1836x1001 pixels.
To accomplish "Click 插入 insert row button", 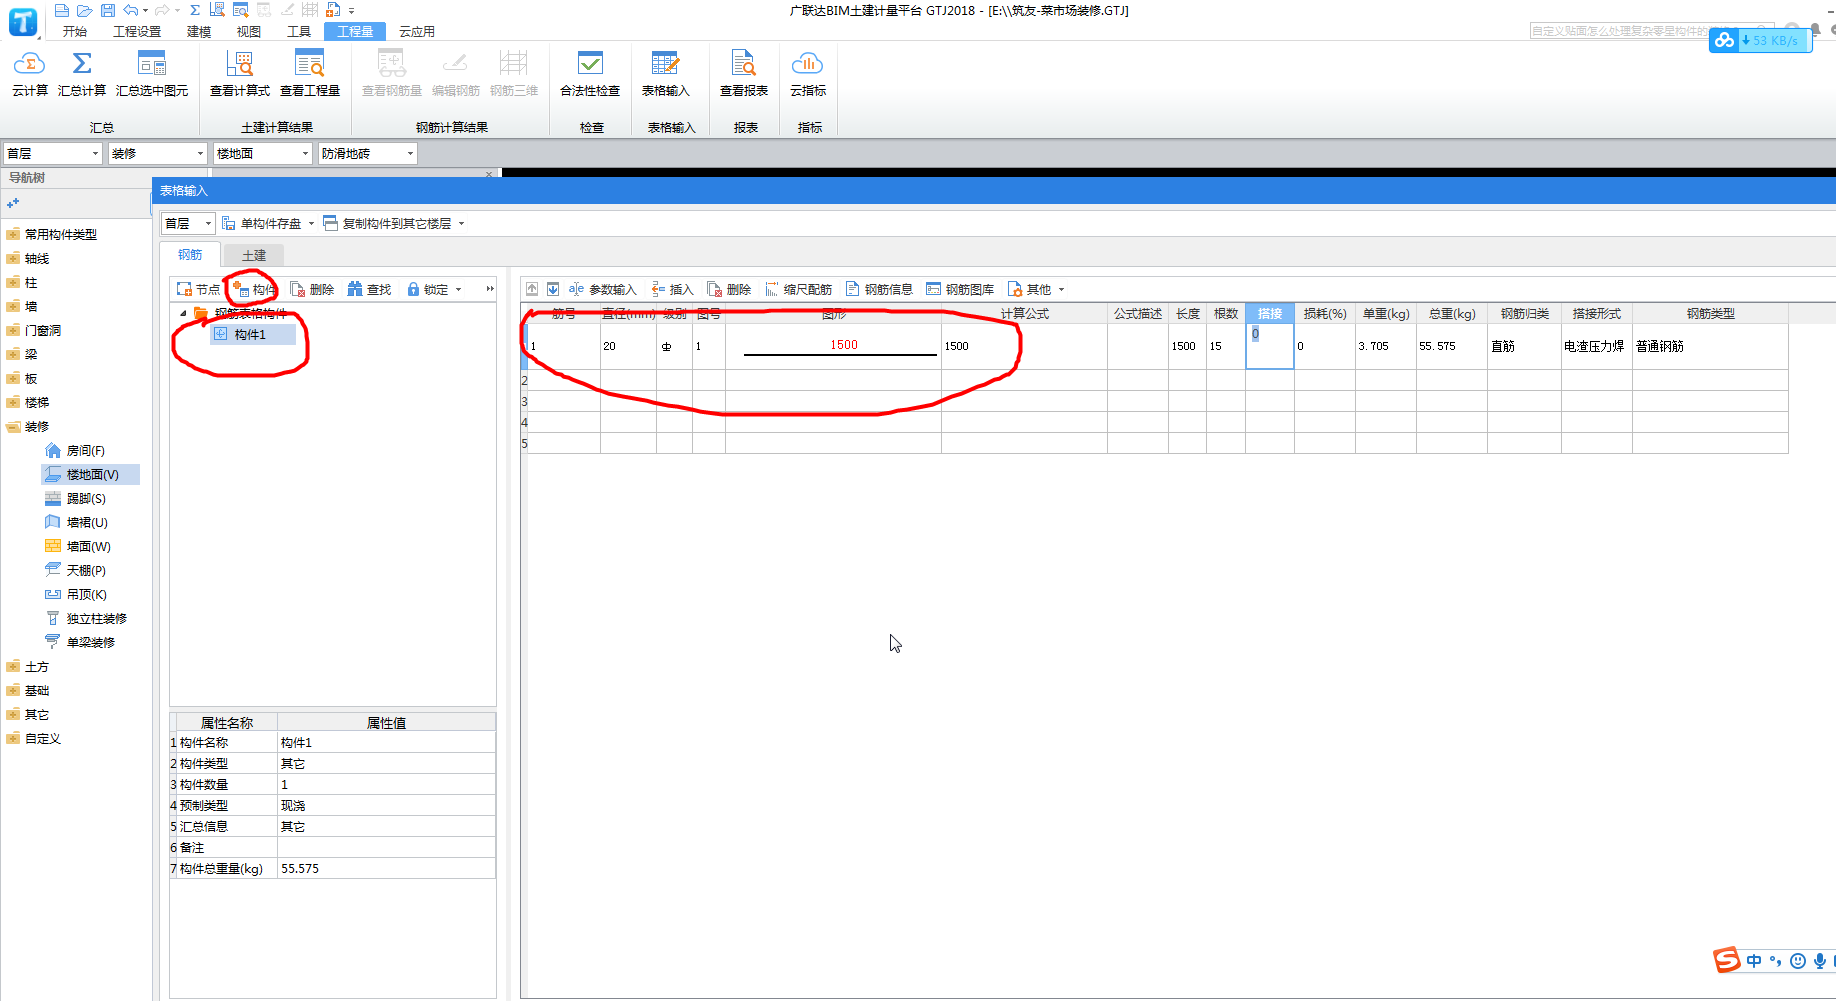I will [x=672, y=289].
